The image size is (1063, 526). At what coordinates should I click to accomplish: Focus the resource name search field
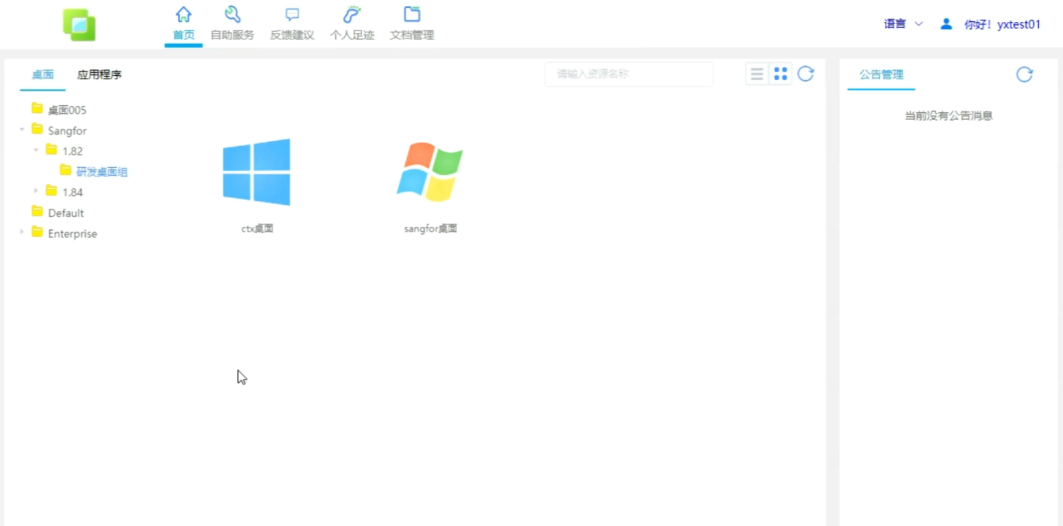point(629,75)
